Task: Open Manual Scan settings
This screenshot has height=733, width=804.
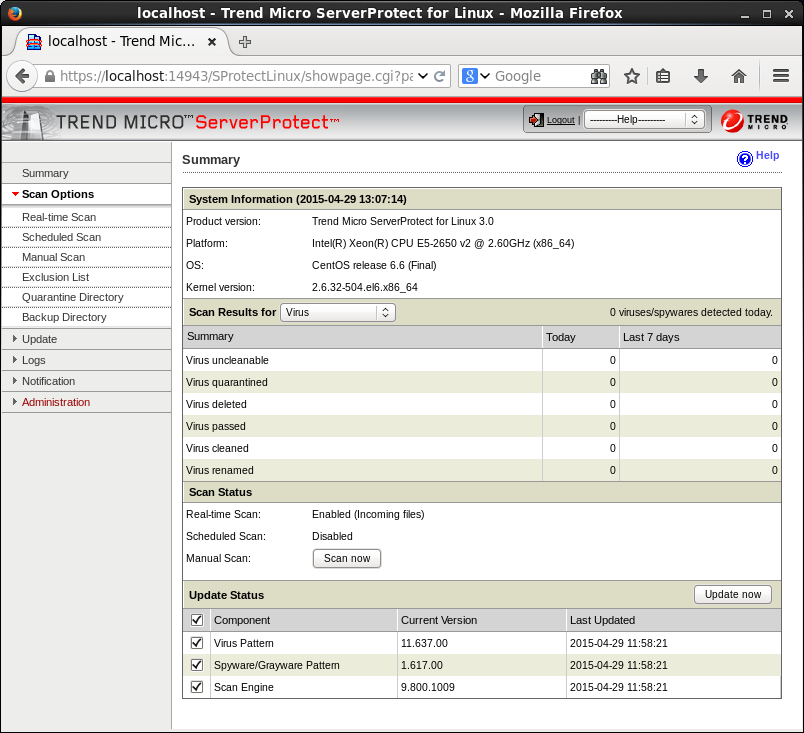Action: click(x=53, y=257)
